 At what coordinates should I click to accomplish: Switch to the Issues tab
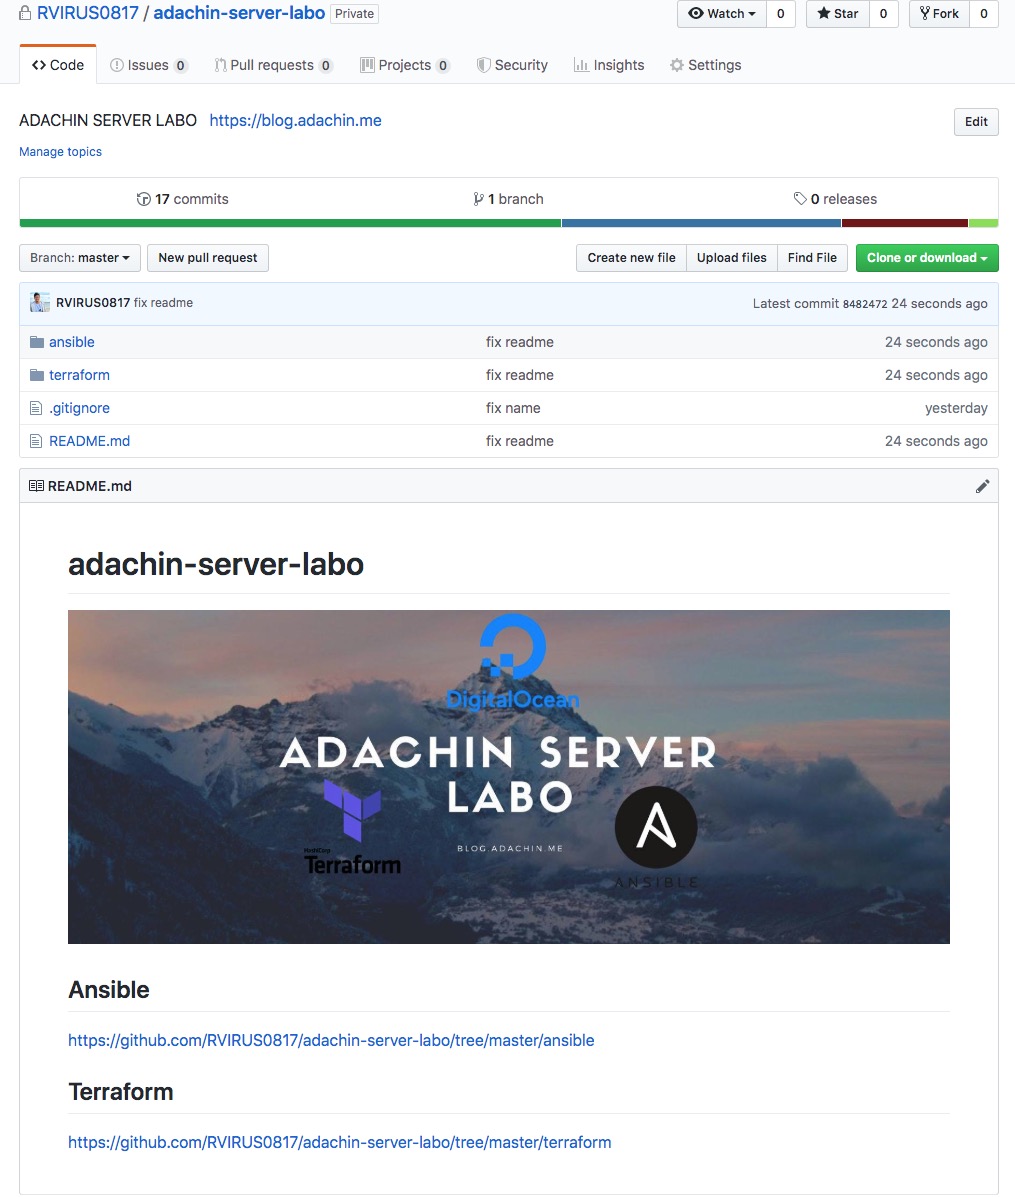(x=148, y=65)
